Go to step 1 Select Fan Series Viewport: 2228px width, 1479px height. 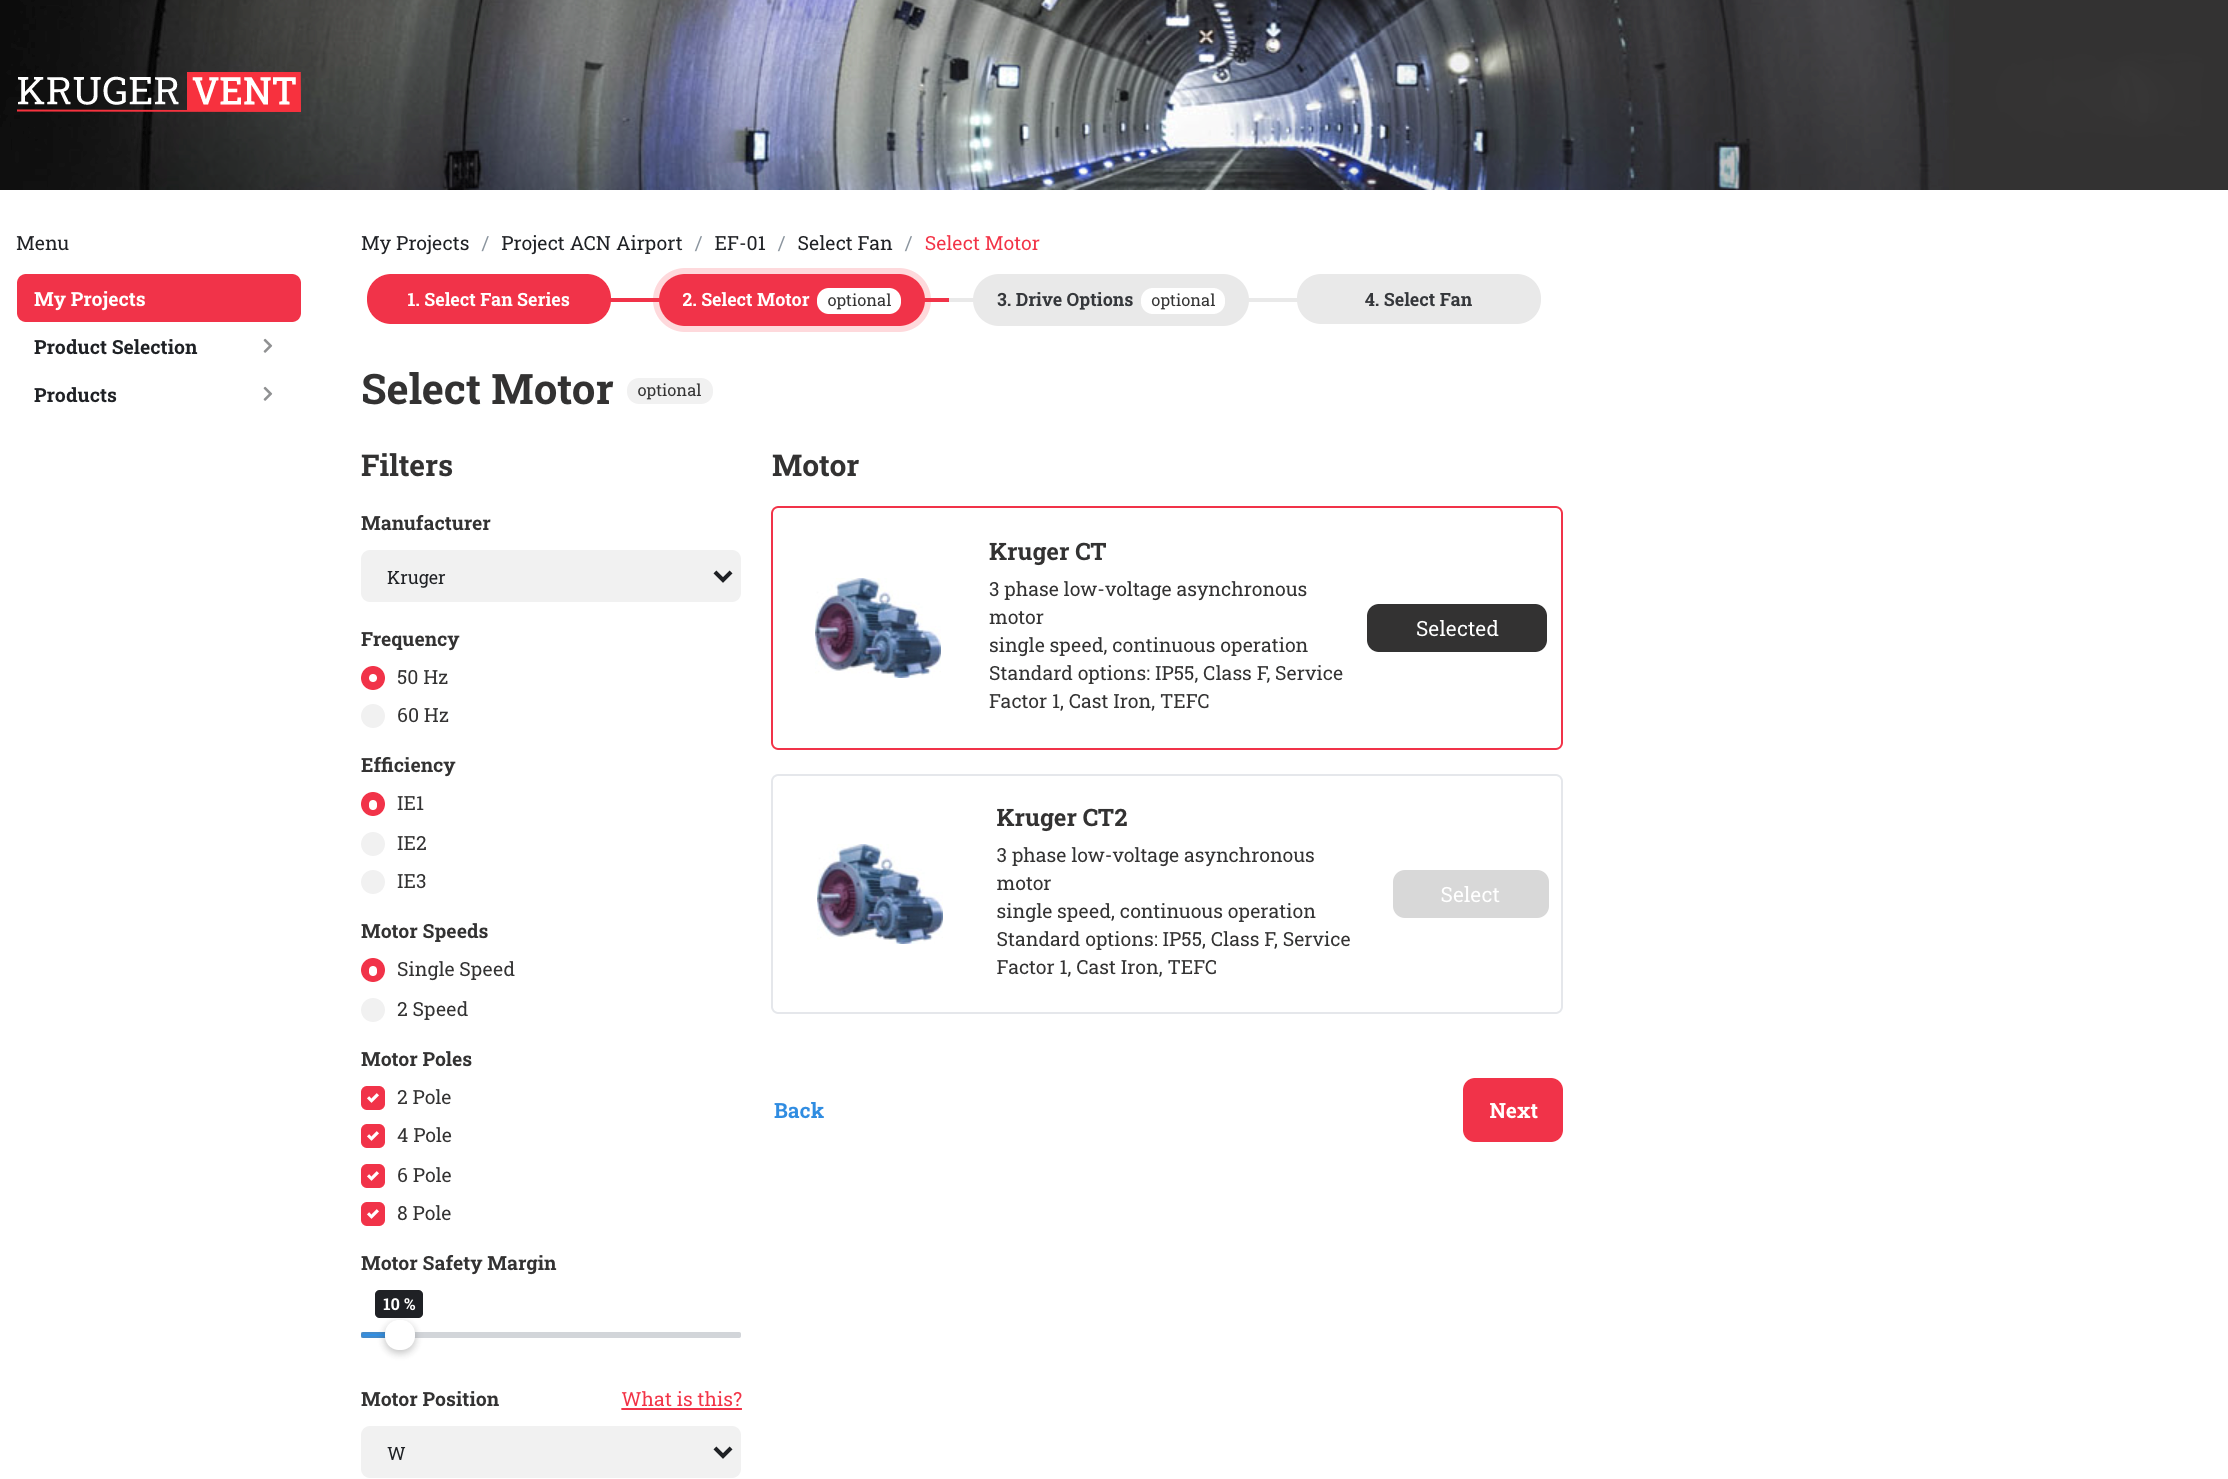pos(488,299)
